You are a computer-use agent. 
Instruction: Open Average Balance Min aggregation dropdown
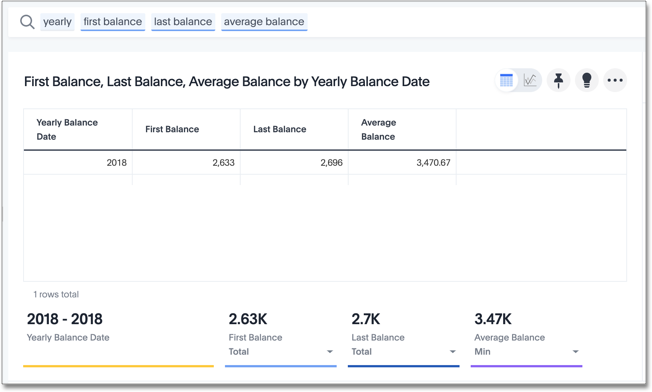click(527, 352)
